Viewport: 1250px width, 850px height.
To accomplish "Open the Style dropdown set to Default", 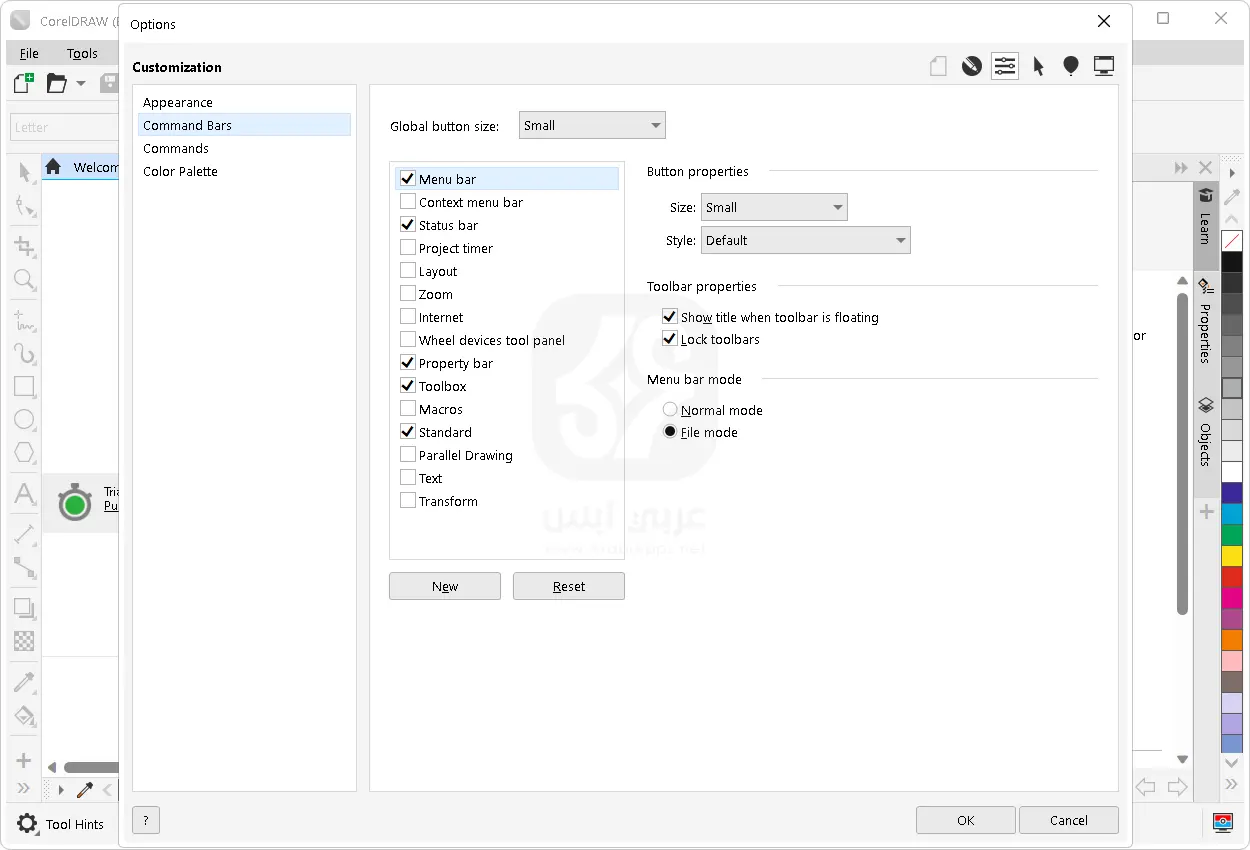I will click(806, 241).
